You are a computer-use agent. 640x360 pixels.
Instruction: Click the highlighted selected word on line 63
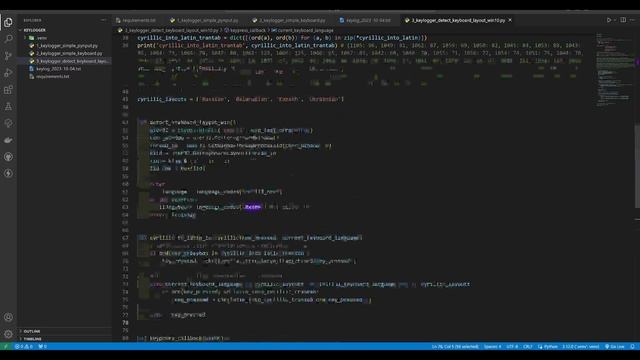click(x=253, y=207)
